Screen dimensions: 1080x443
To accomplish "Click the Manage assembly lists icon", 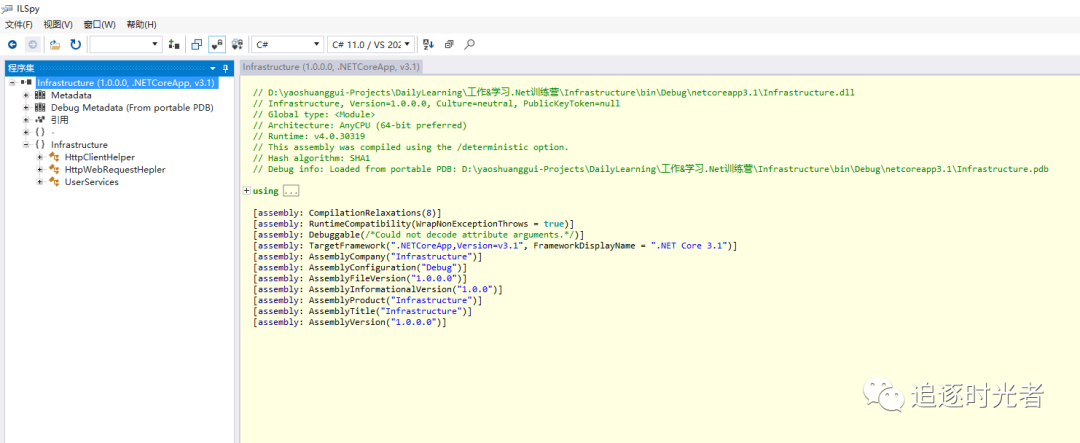I will point(175,45).
